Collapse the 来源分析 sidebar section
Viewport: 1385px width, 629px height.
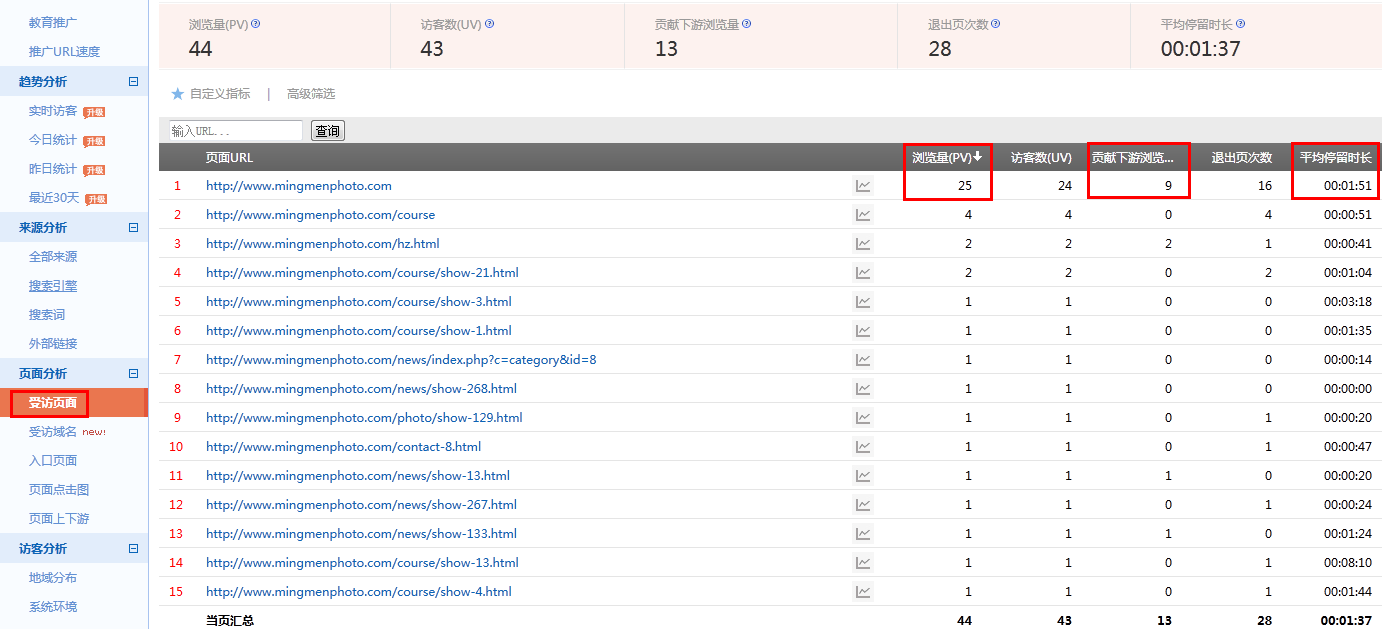[x=133, y=228]
